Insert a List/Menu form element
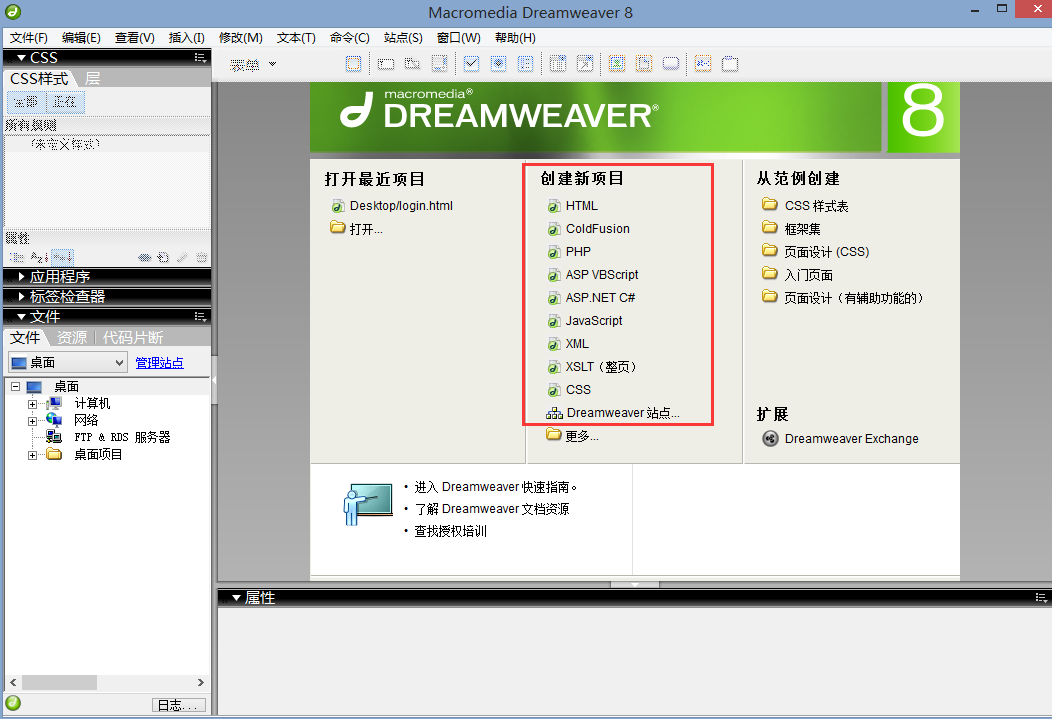1052x719 pixels. pyautogui.click(x=558, y=64)
